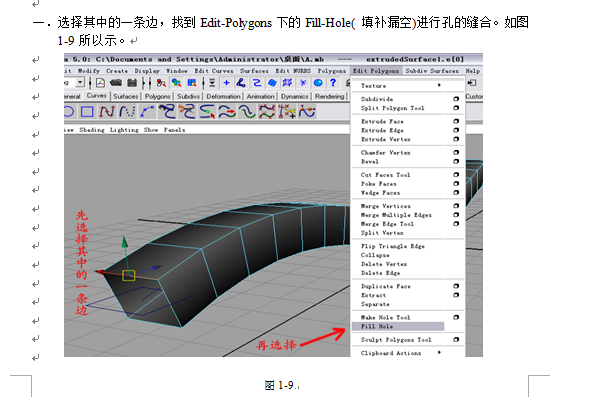
Task: Click the dark save scene icon
Action: (x=132, y=83)
